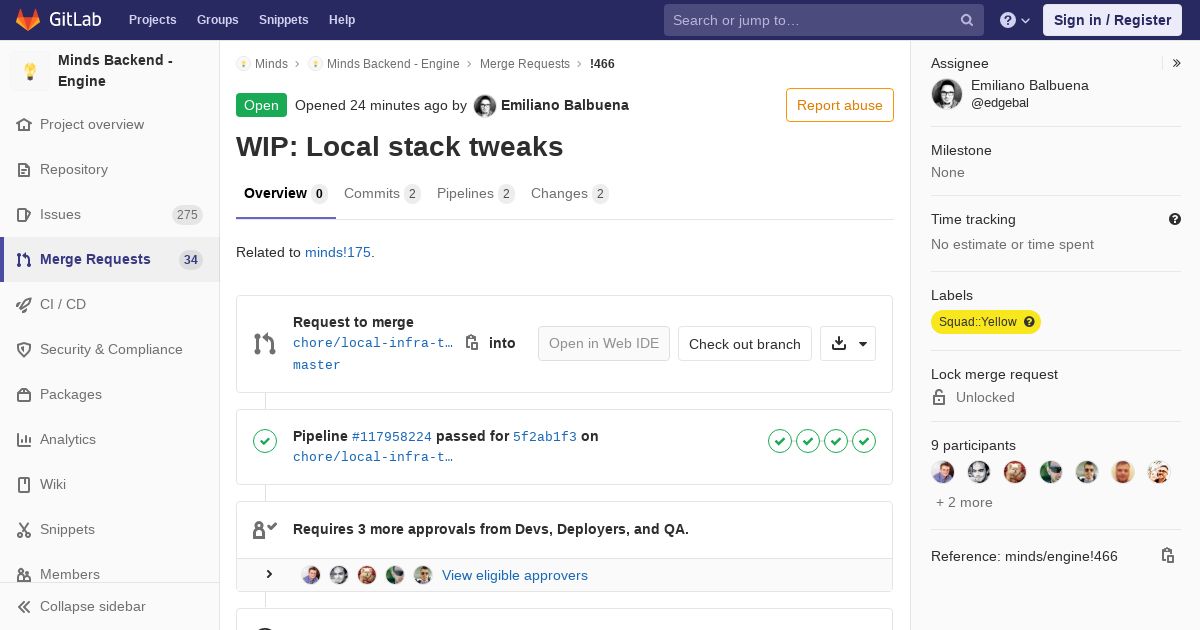Switch to the Changes tab
1200x630 pixels.
[x=568, y=193]
